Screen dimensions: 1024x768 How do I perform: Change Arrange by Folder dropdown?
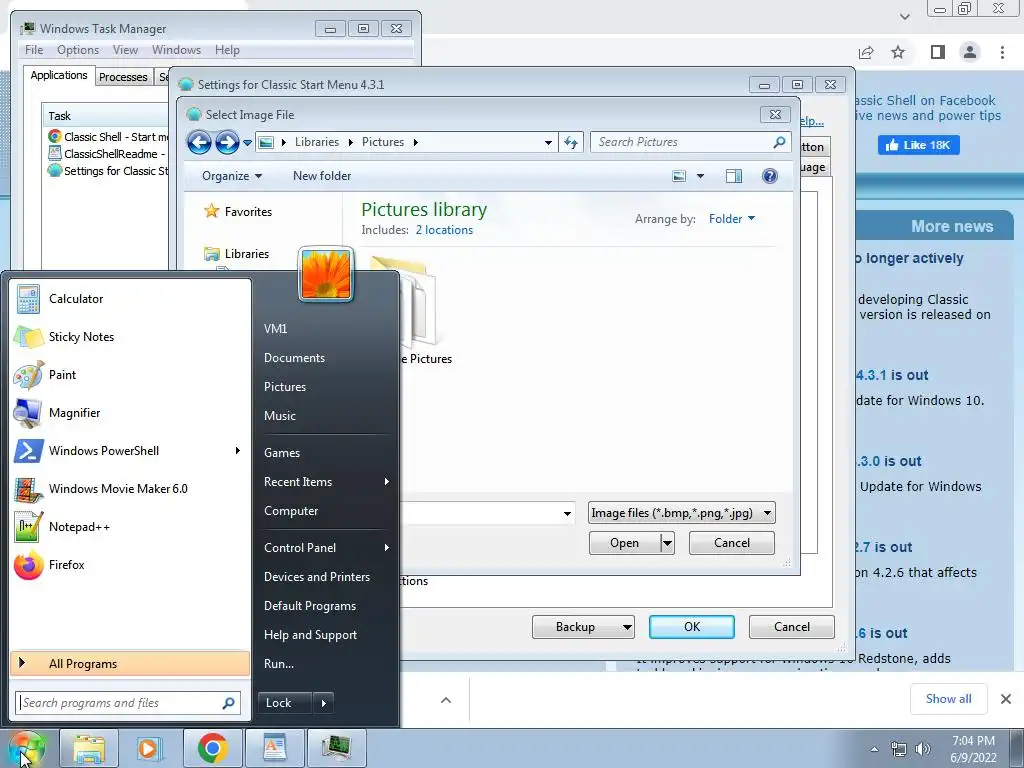pyautogui.click(x=731, y=219)
